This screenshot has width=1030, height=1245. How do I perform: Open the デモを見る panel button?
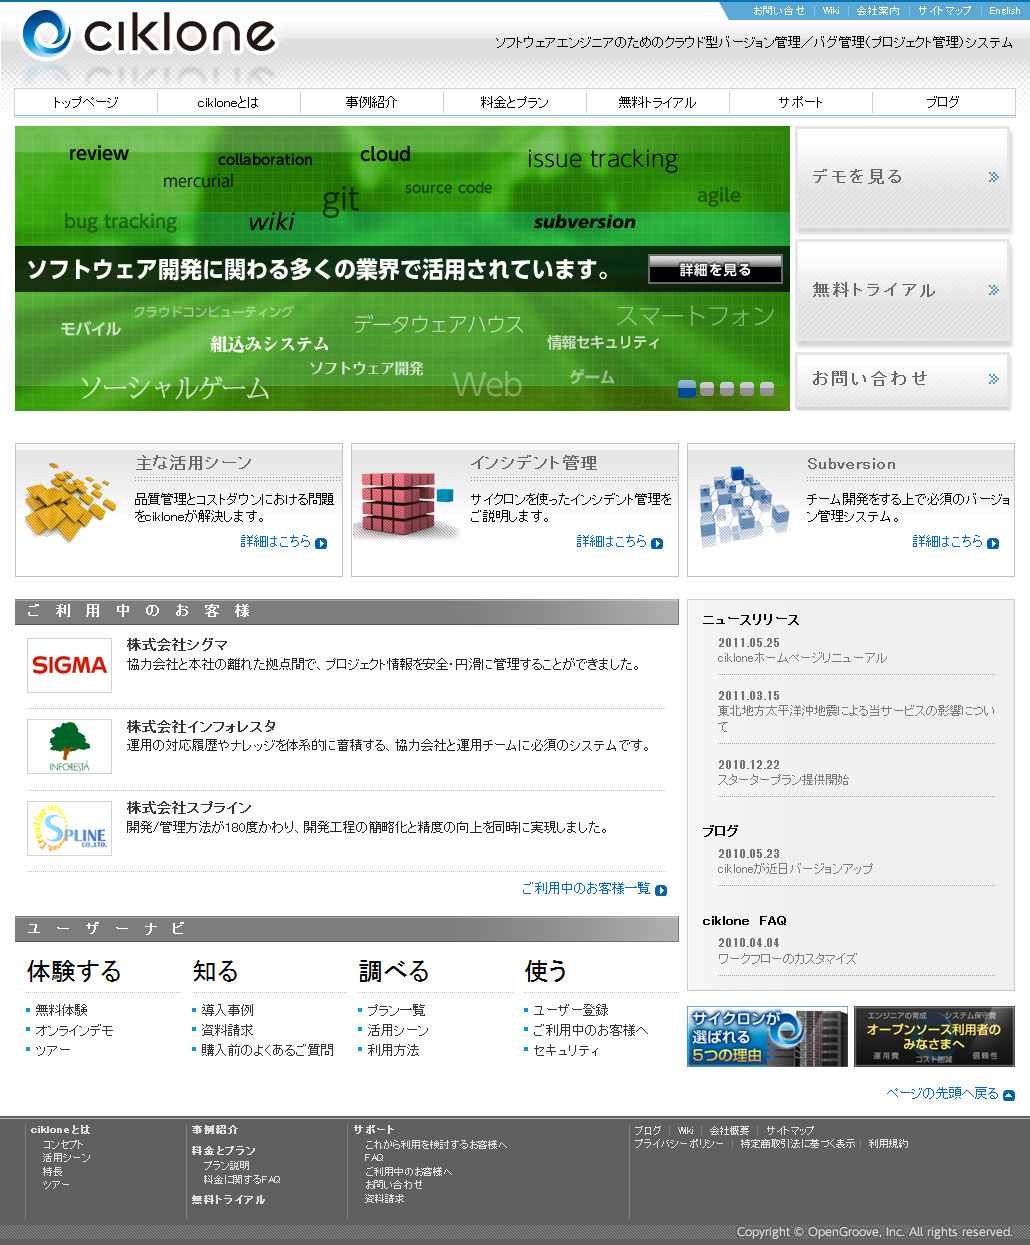tap(902, 178)
